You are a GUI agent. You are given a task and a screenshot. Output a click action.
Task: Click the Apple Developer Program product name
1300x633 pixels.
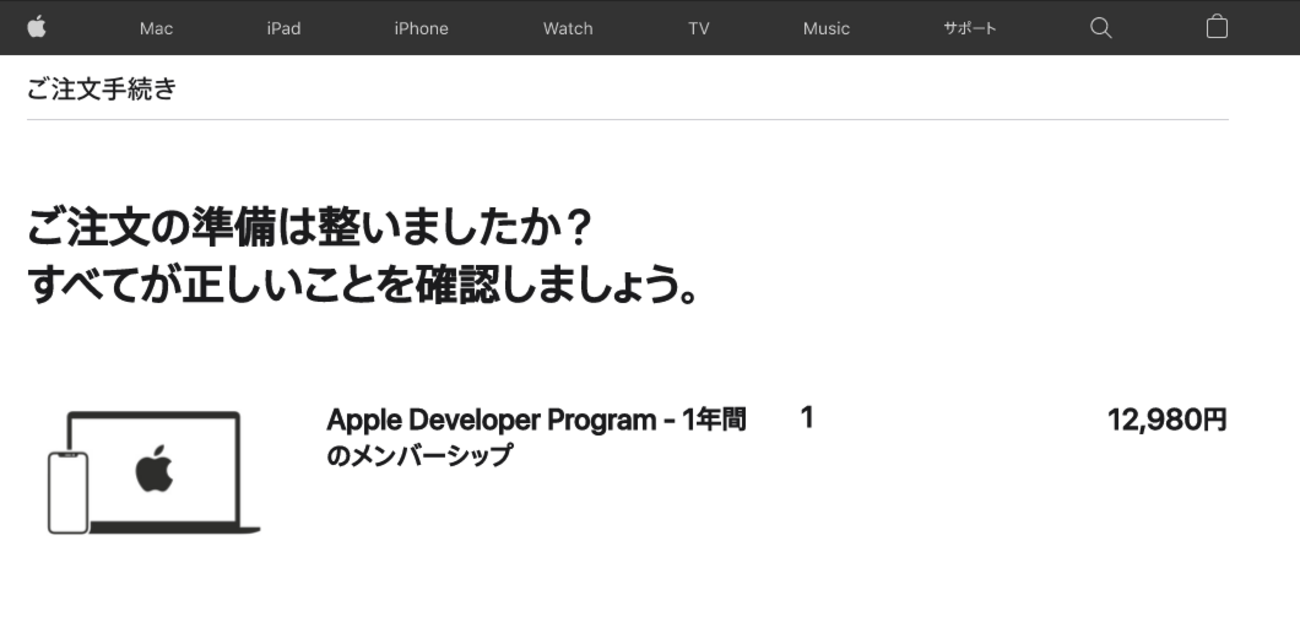(x=536, y=420)
